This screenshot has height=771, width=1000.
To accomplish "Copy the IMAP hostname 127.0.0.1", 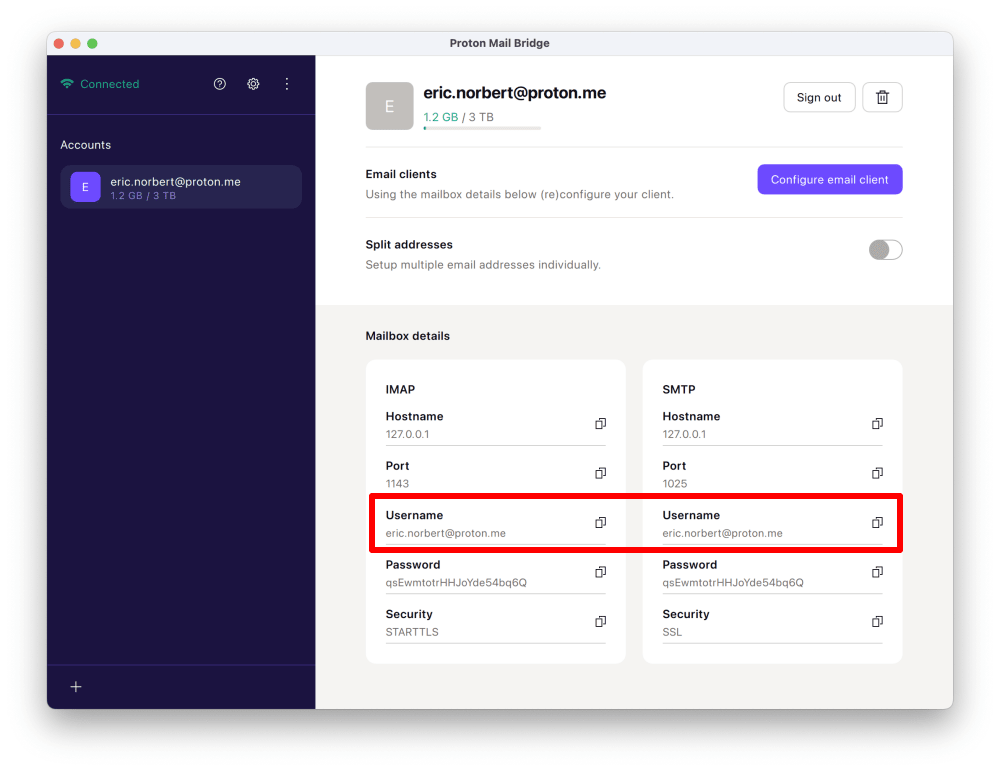I will pos(600,424).
